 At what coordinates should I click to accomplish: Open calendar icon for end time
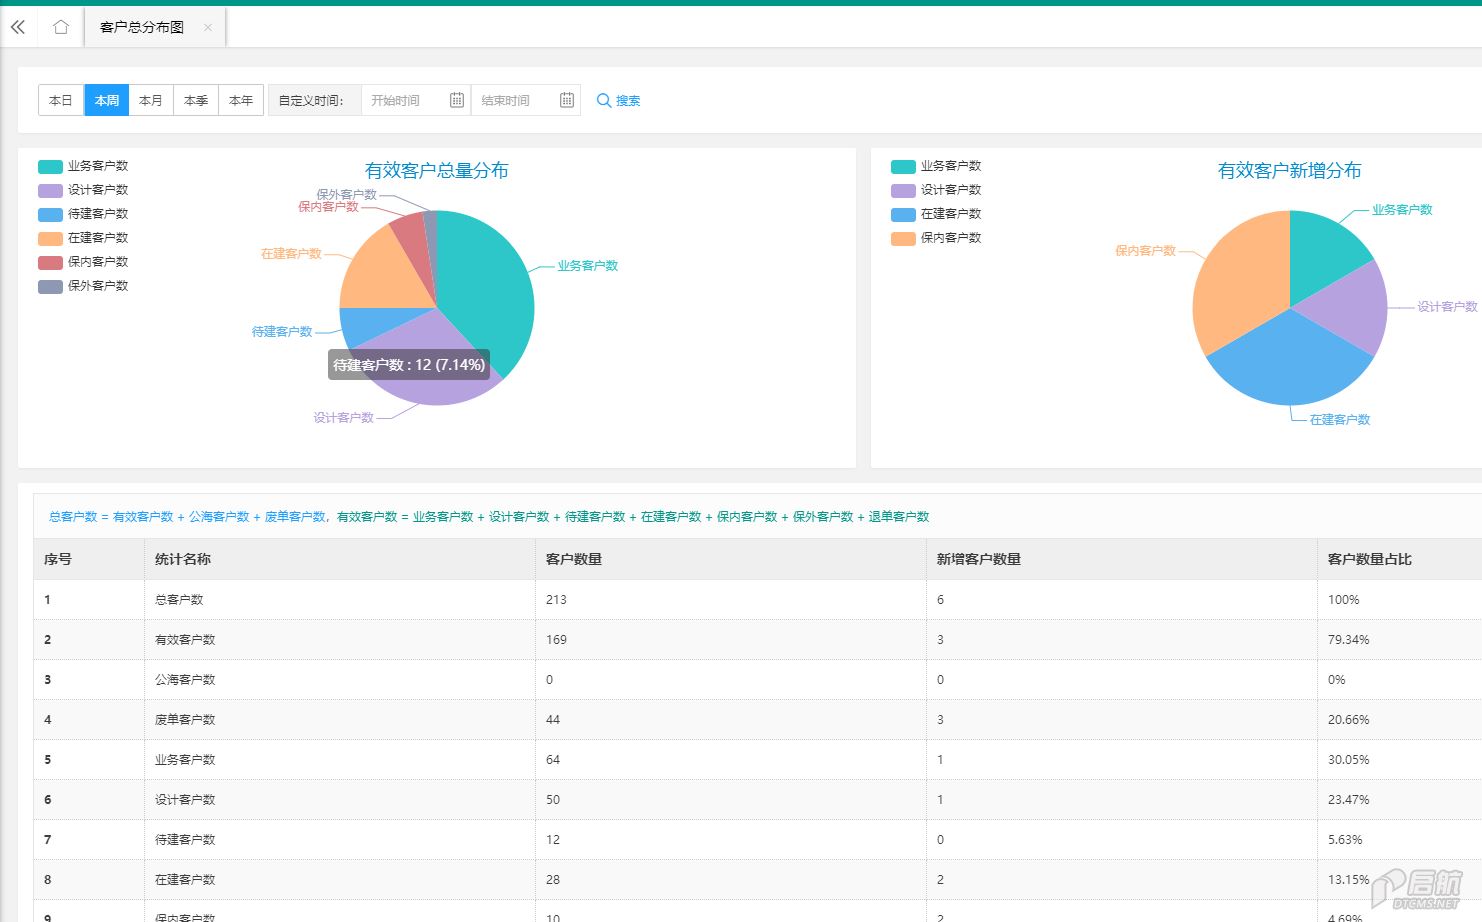coord(567,100)
